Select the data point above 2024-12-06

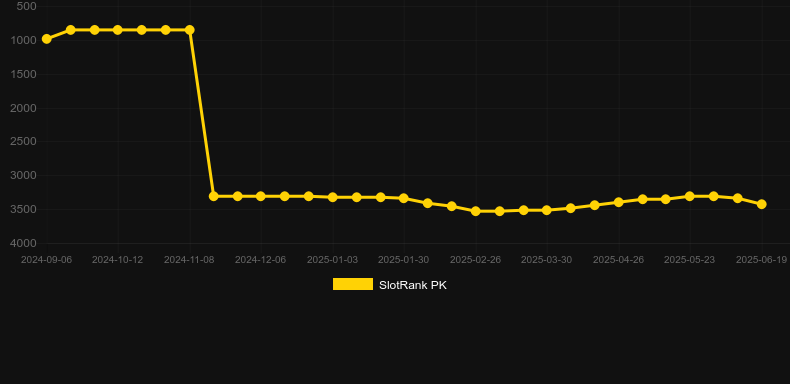pyautogui.click(x=260, y=196)
